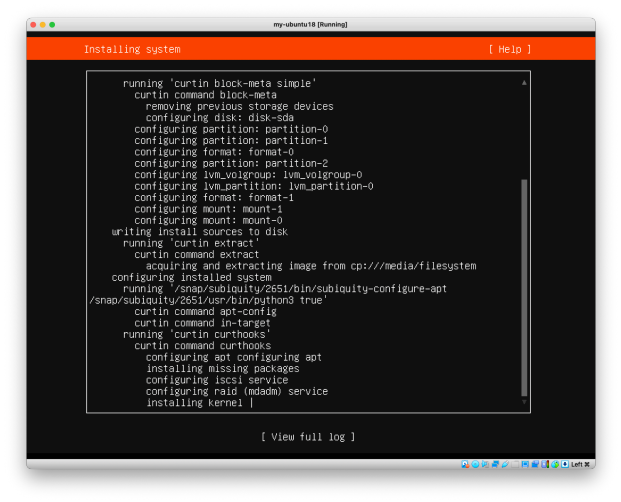
Task: Click 'curtin command extract' log line
Action: (x=196, y=254)
